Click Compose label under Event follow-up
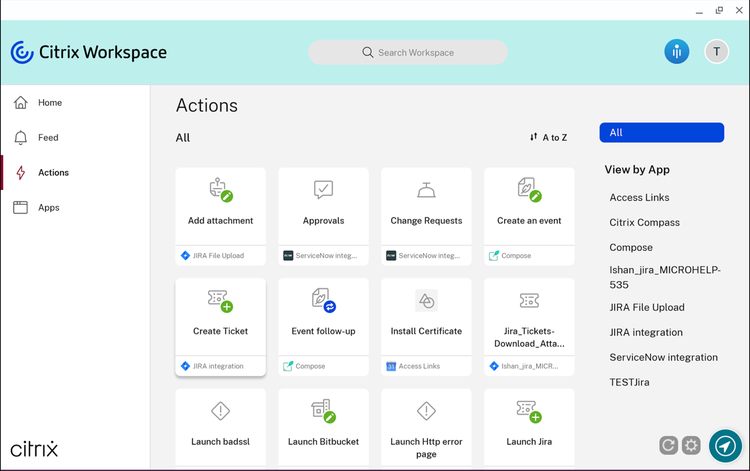The width and height of the screenshot is (750, 471). 310,366
